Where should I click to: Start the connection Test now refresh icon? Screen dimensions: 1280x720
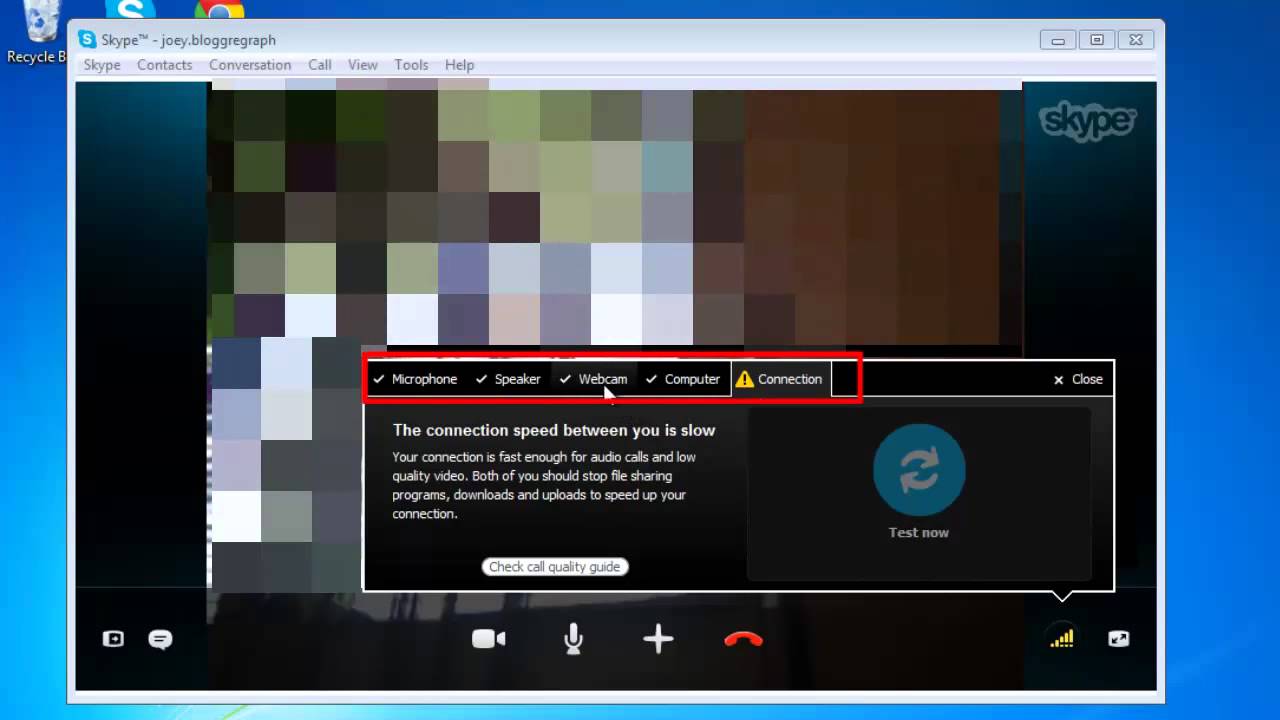point(918,470)
